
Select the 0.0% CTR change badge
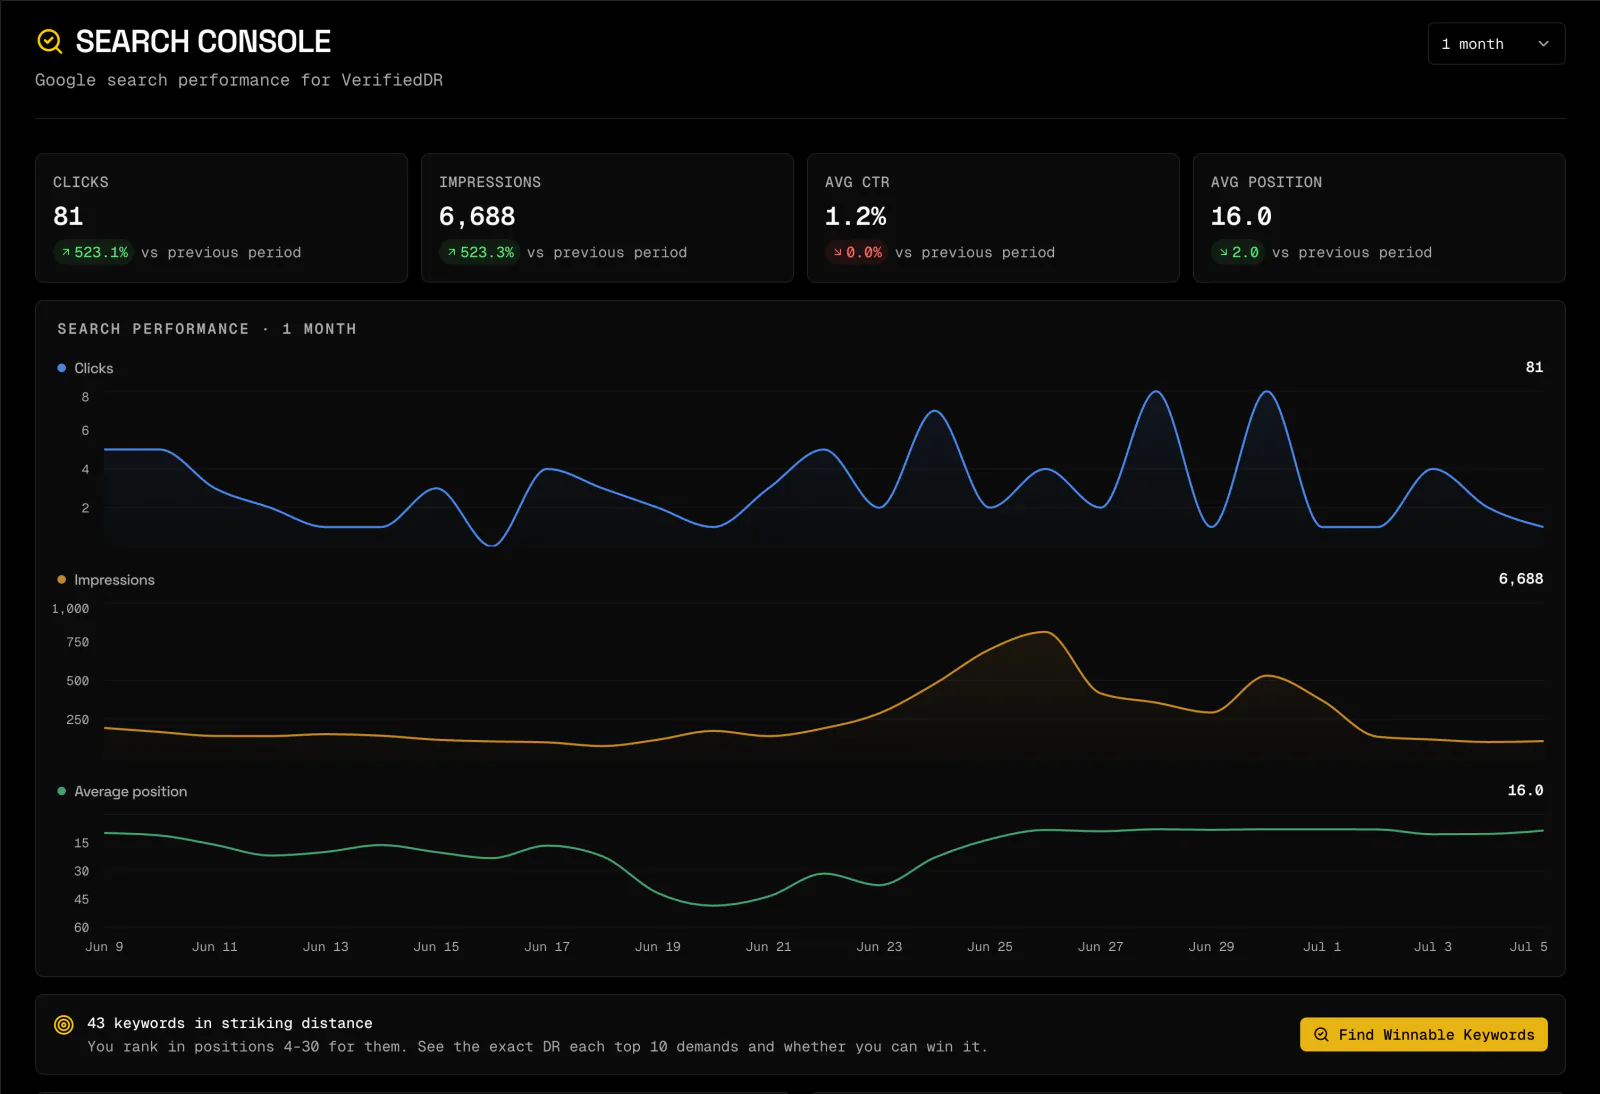857,253
